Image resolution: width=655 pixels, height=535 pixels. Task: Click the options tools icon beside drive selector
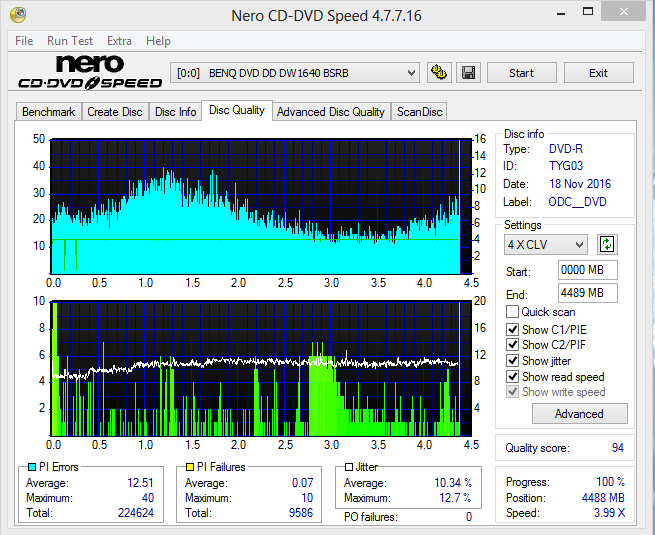[x=439, y=73]
